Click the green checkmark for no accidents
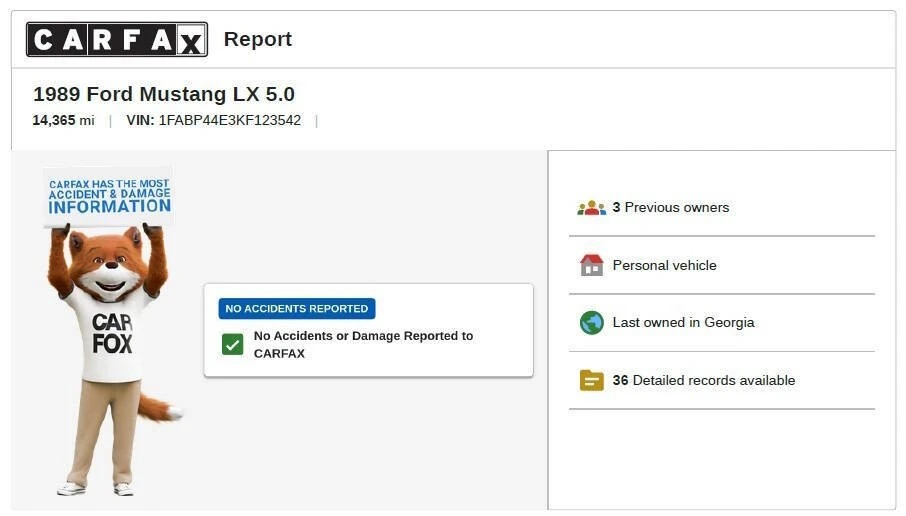This screenshot has height=516, width=906. coord(232,345)
